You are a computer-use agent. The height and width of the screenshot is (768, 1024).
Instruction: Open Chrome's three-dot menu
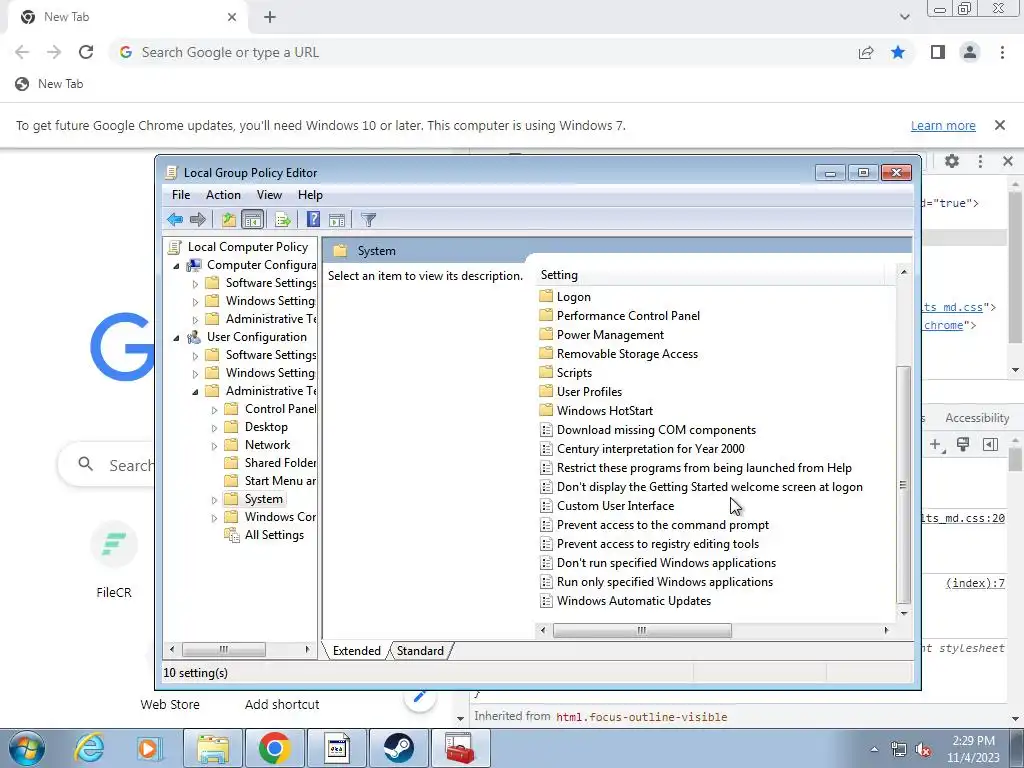click(x=1002, y=52)
